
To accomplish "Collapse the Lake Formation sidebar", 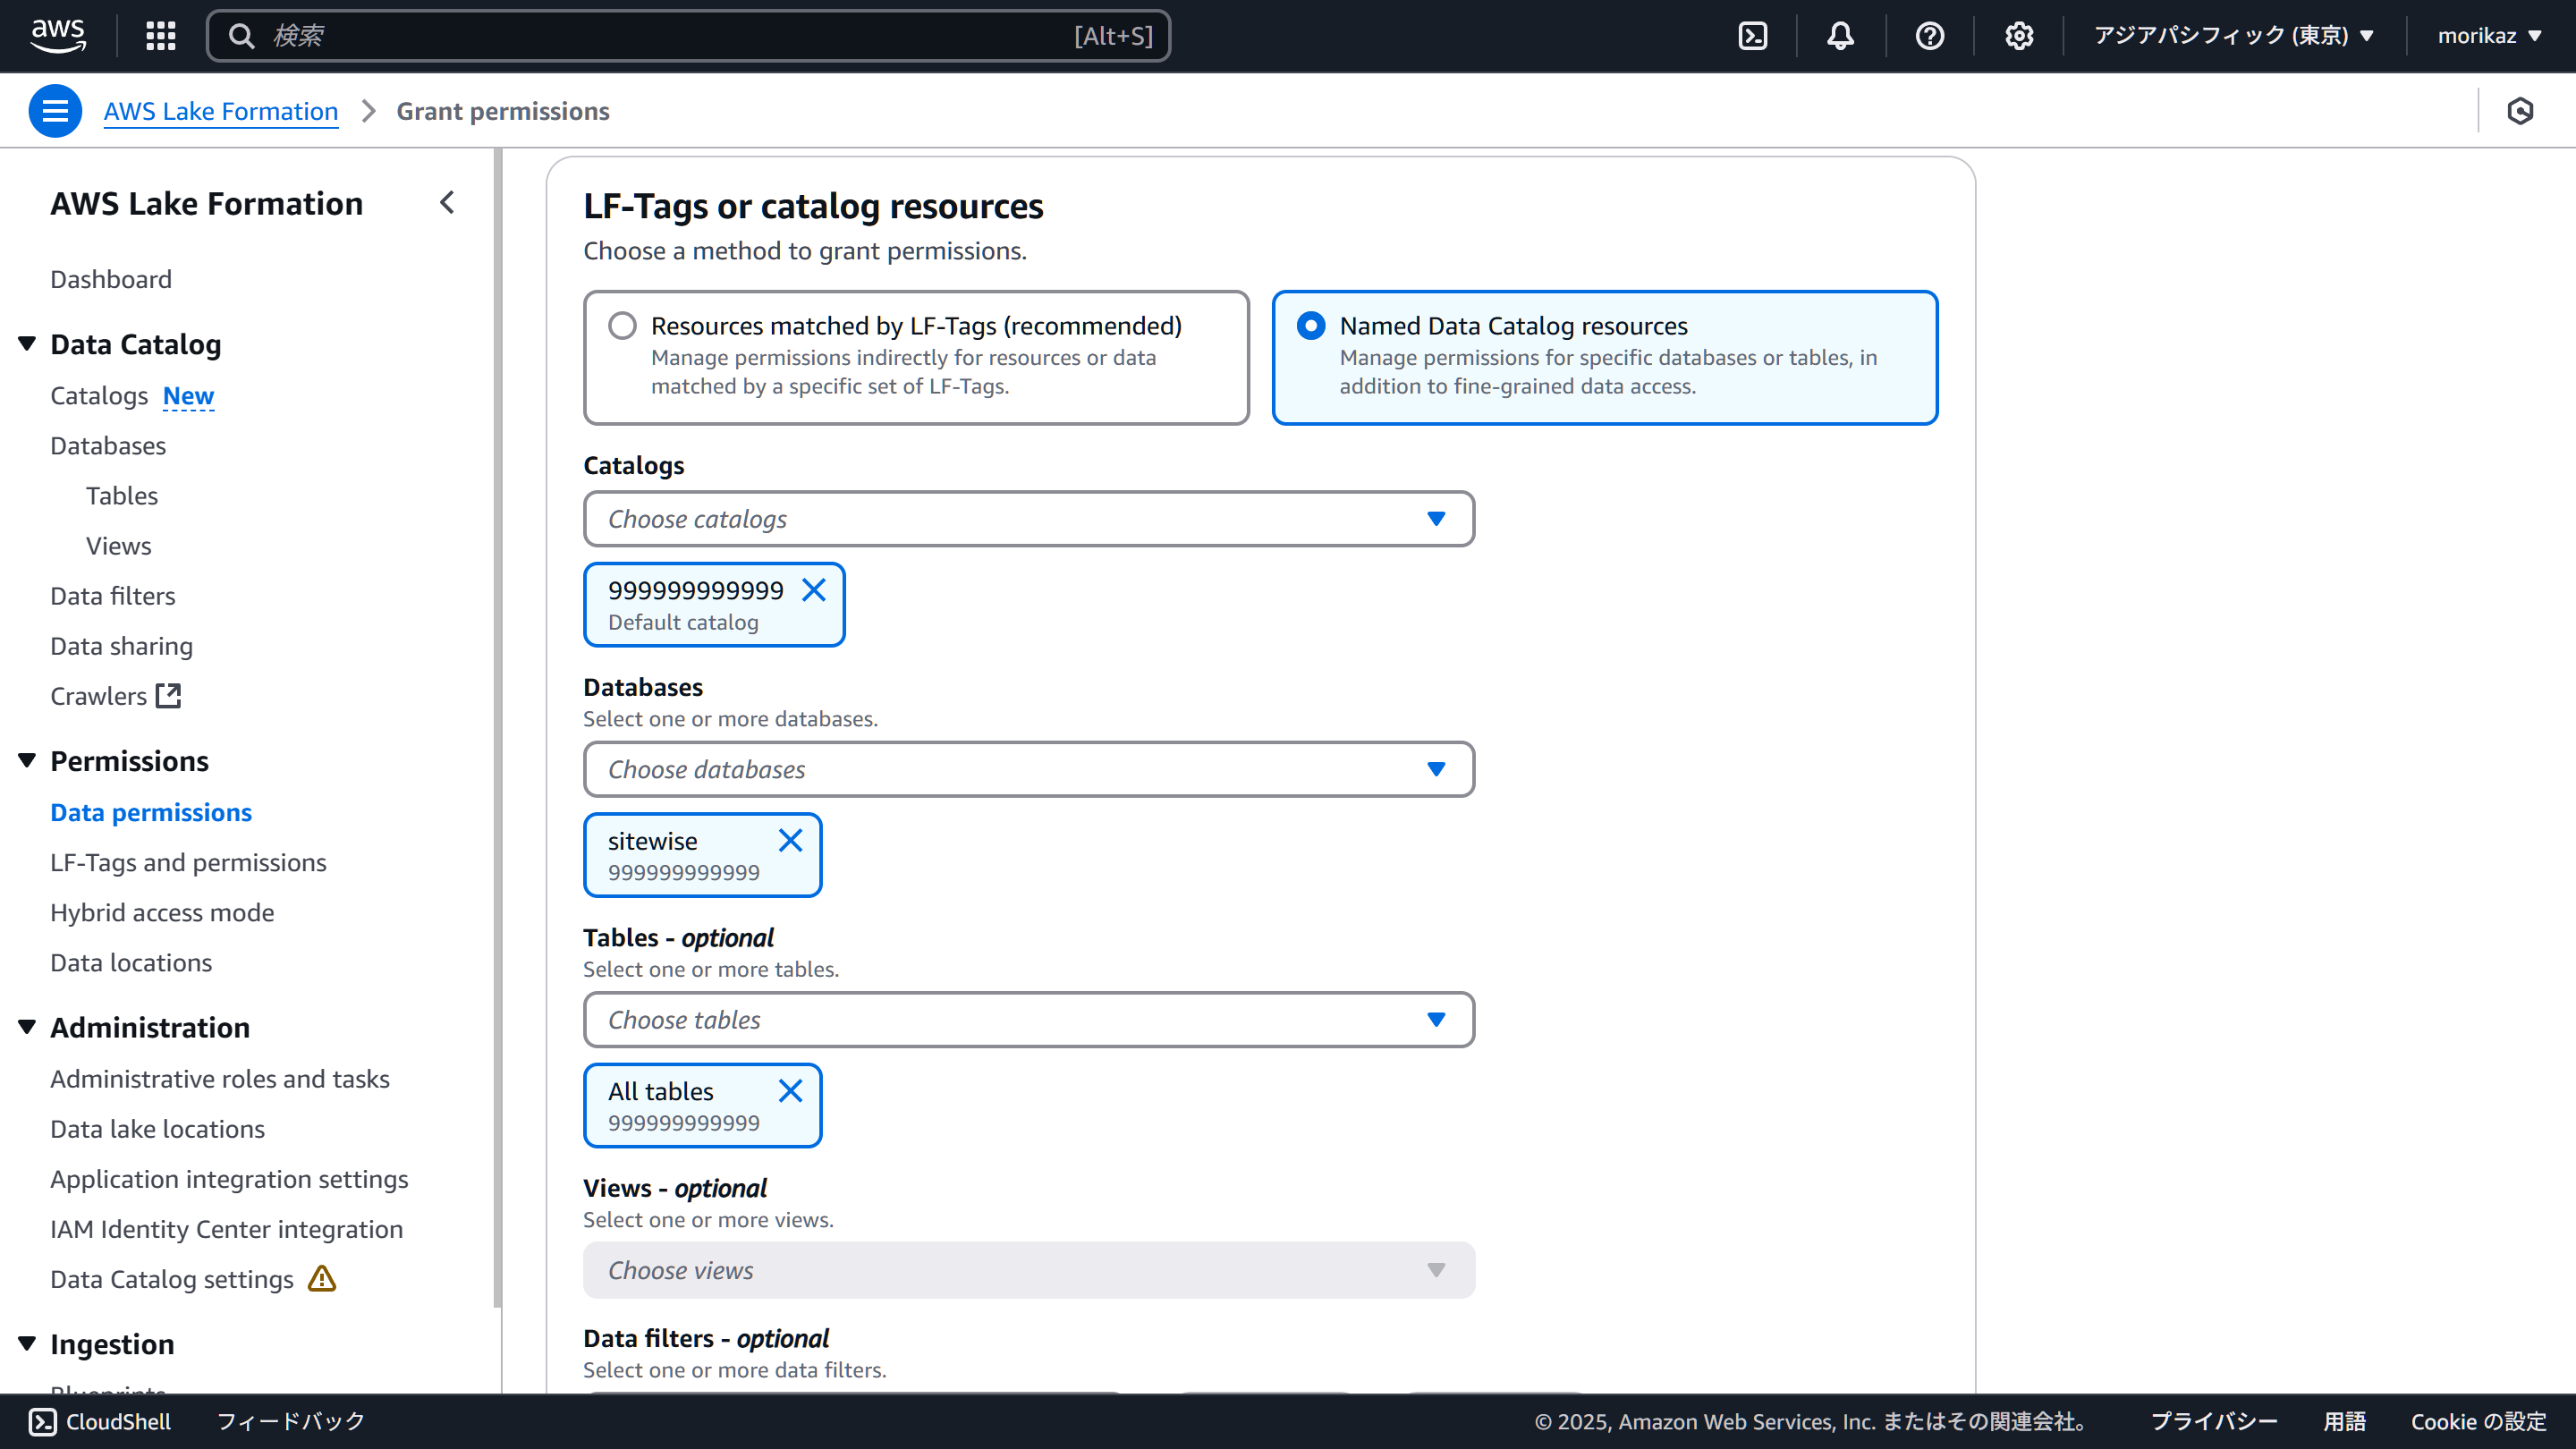I will (x=447, y=203).
